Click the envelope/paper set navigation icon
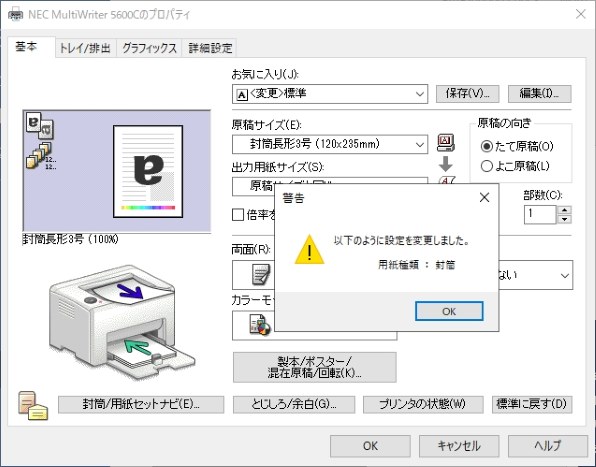This screenshot has height=467, width=596. click(x=33, y=405)
